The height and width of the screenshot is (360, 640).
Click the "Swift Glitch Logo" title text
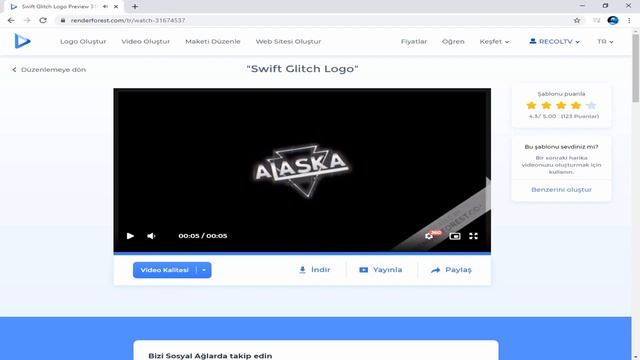(302, 69)
